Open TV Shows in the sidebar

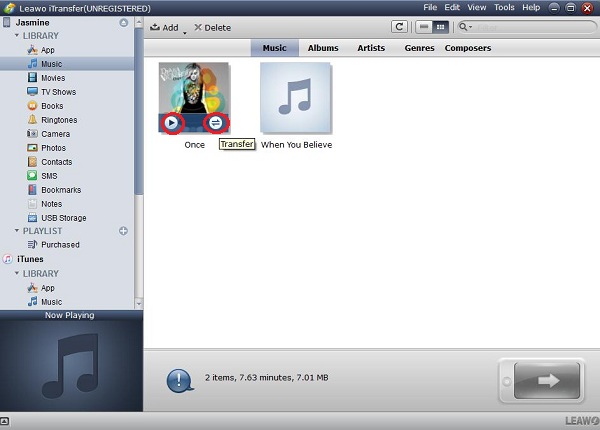pos(51,92)
